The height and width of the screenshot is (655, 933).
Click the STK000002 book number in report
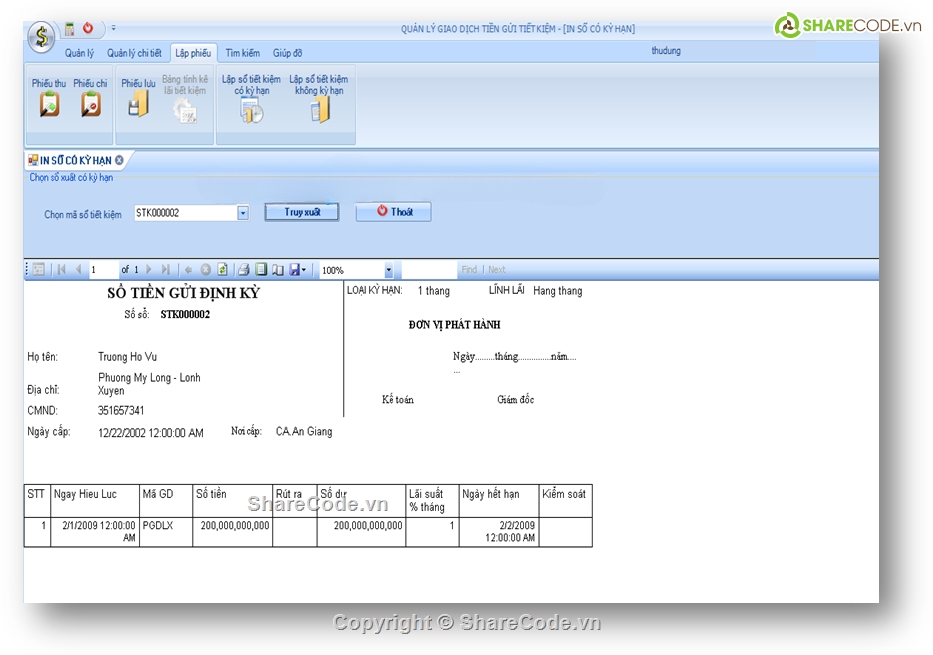click(x=185, y=314)
